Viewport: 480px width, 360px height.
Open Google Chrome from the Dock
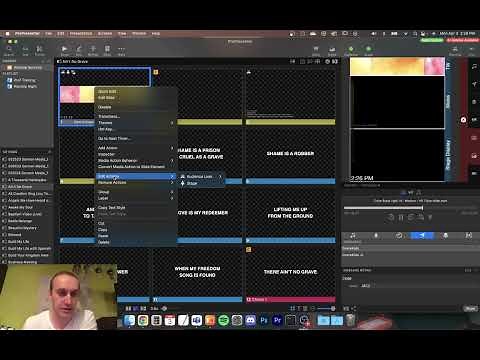pyautogui.click(x=143, y=320)
